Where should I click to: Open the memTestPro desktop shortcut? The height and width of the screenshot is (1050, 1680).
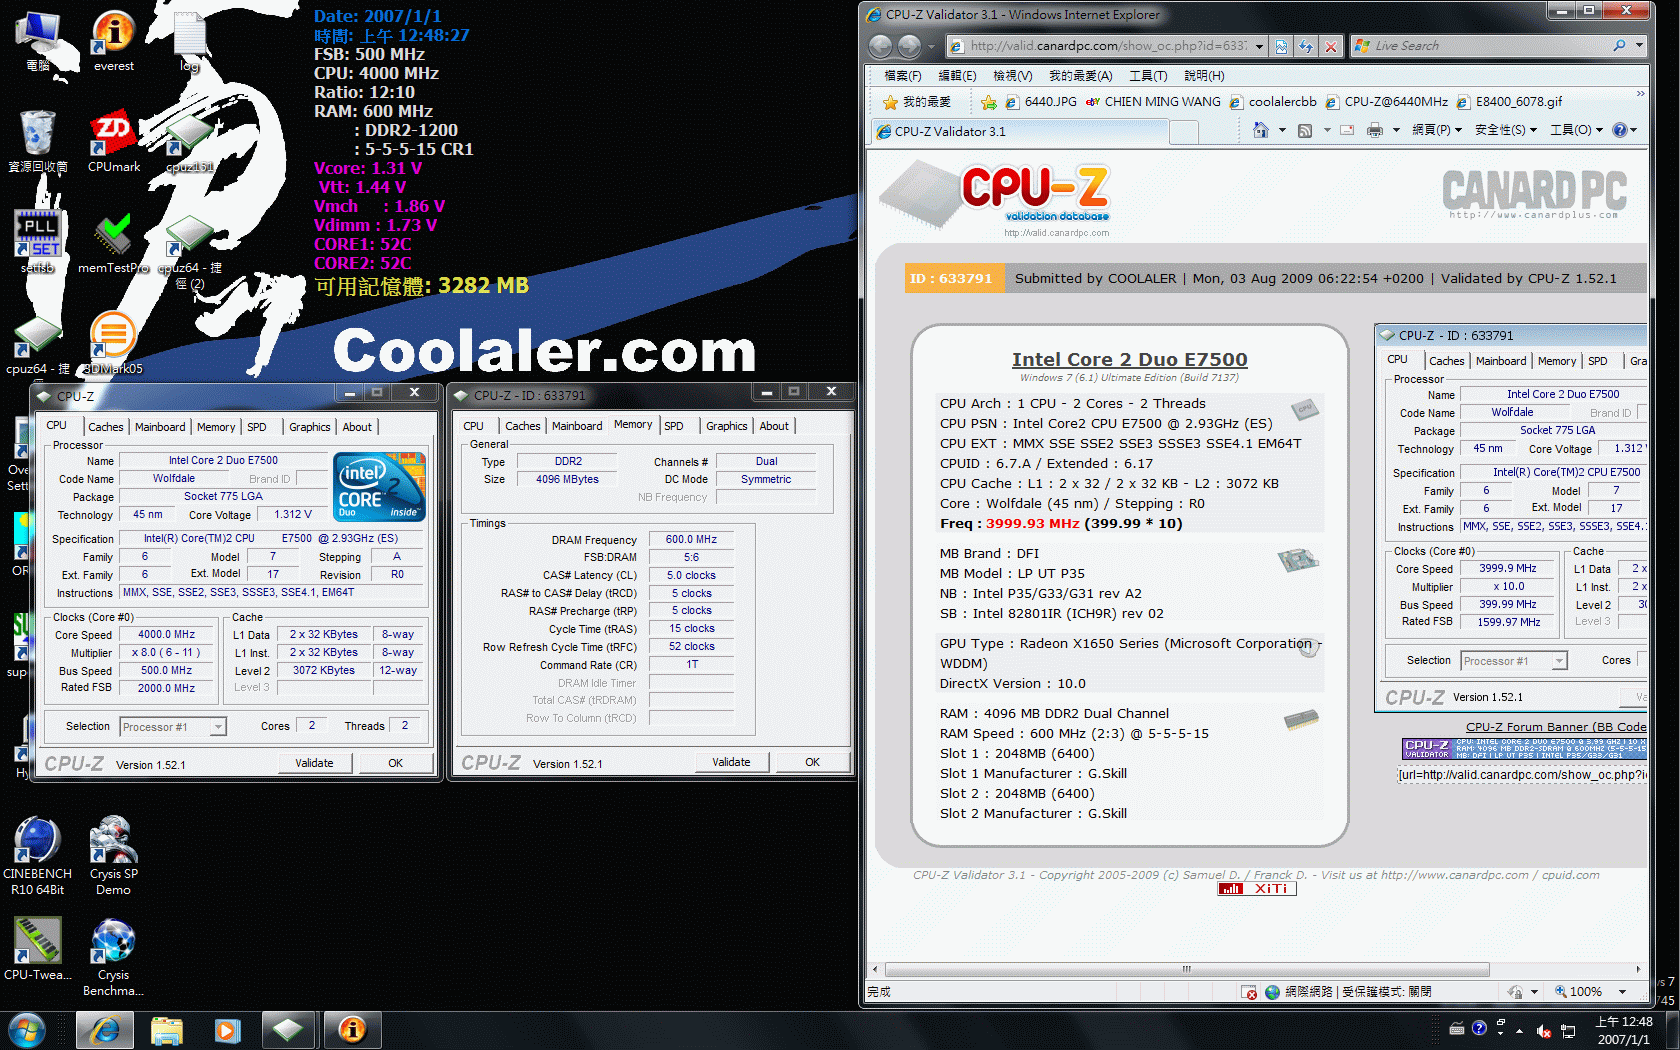point(114,241)
